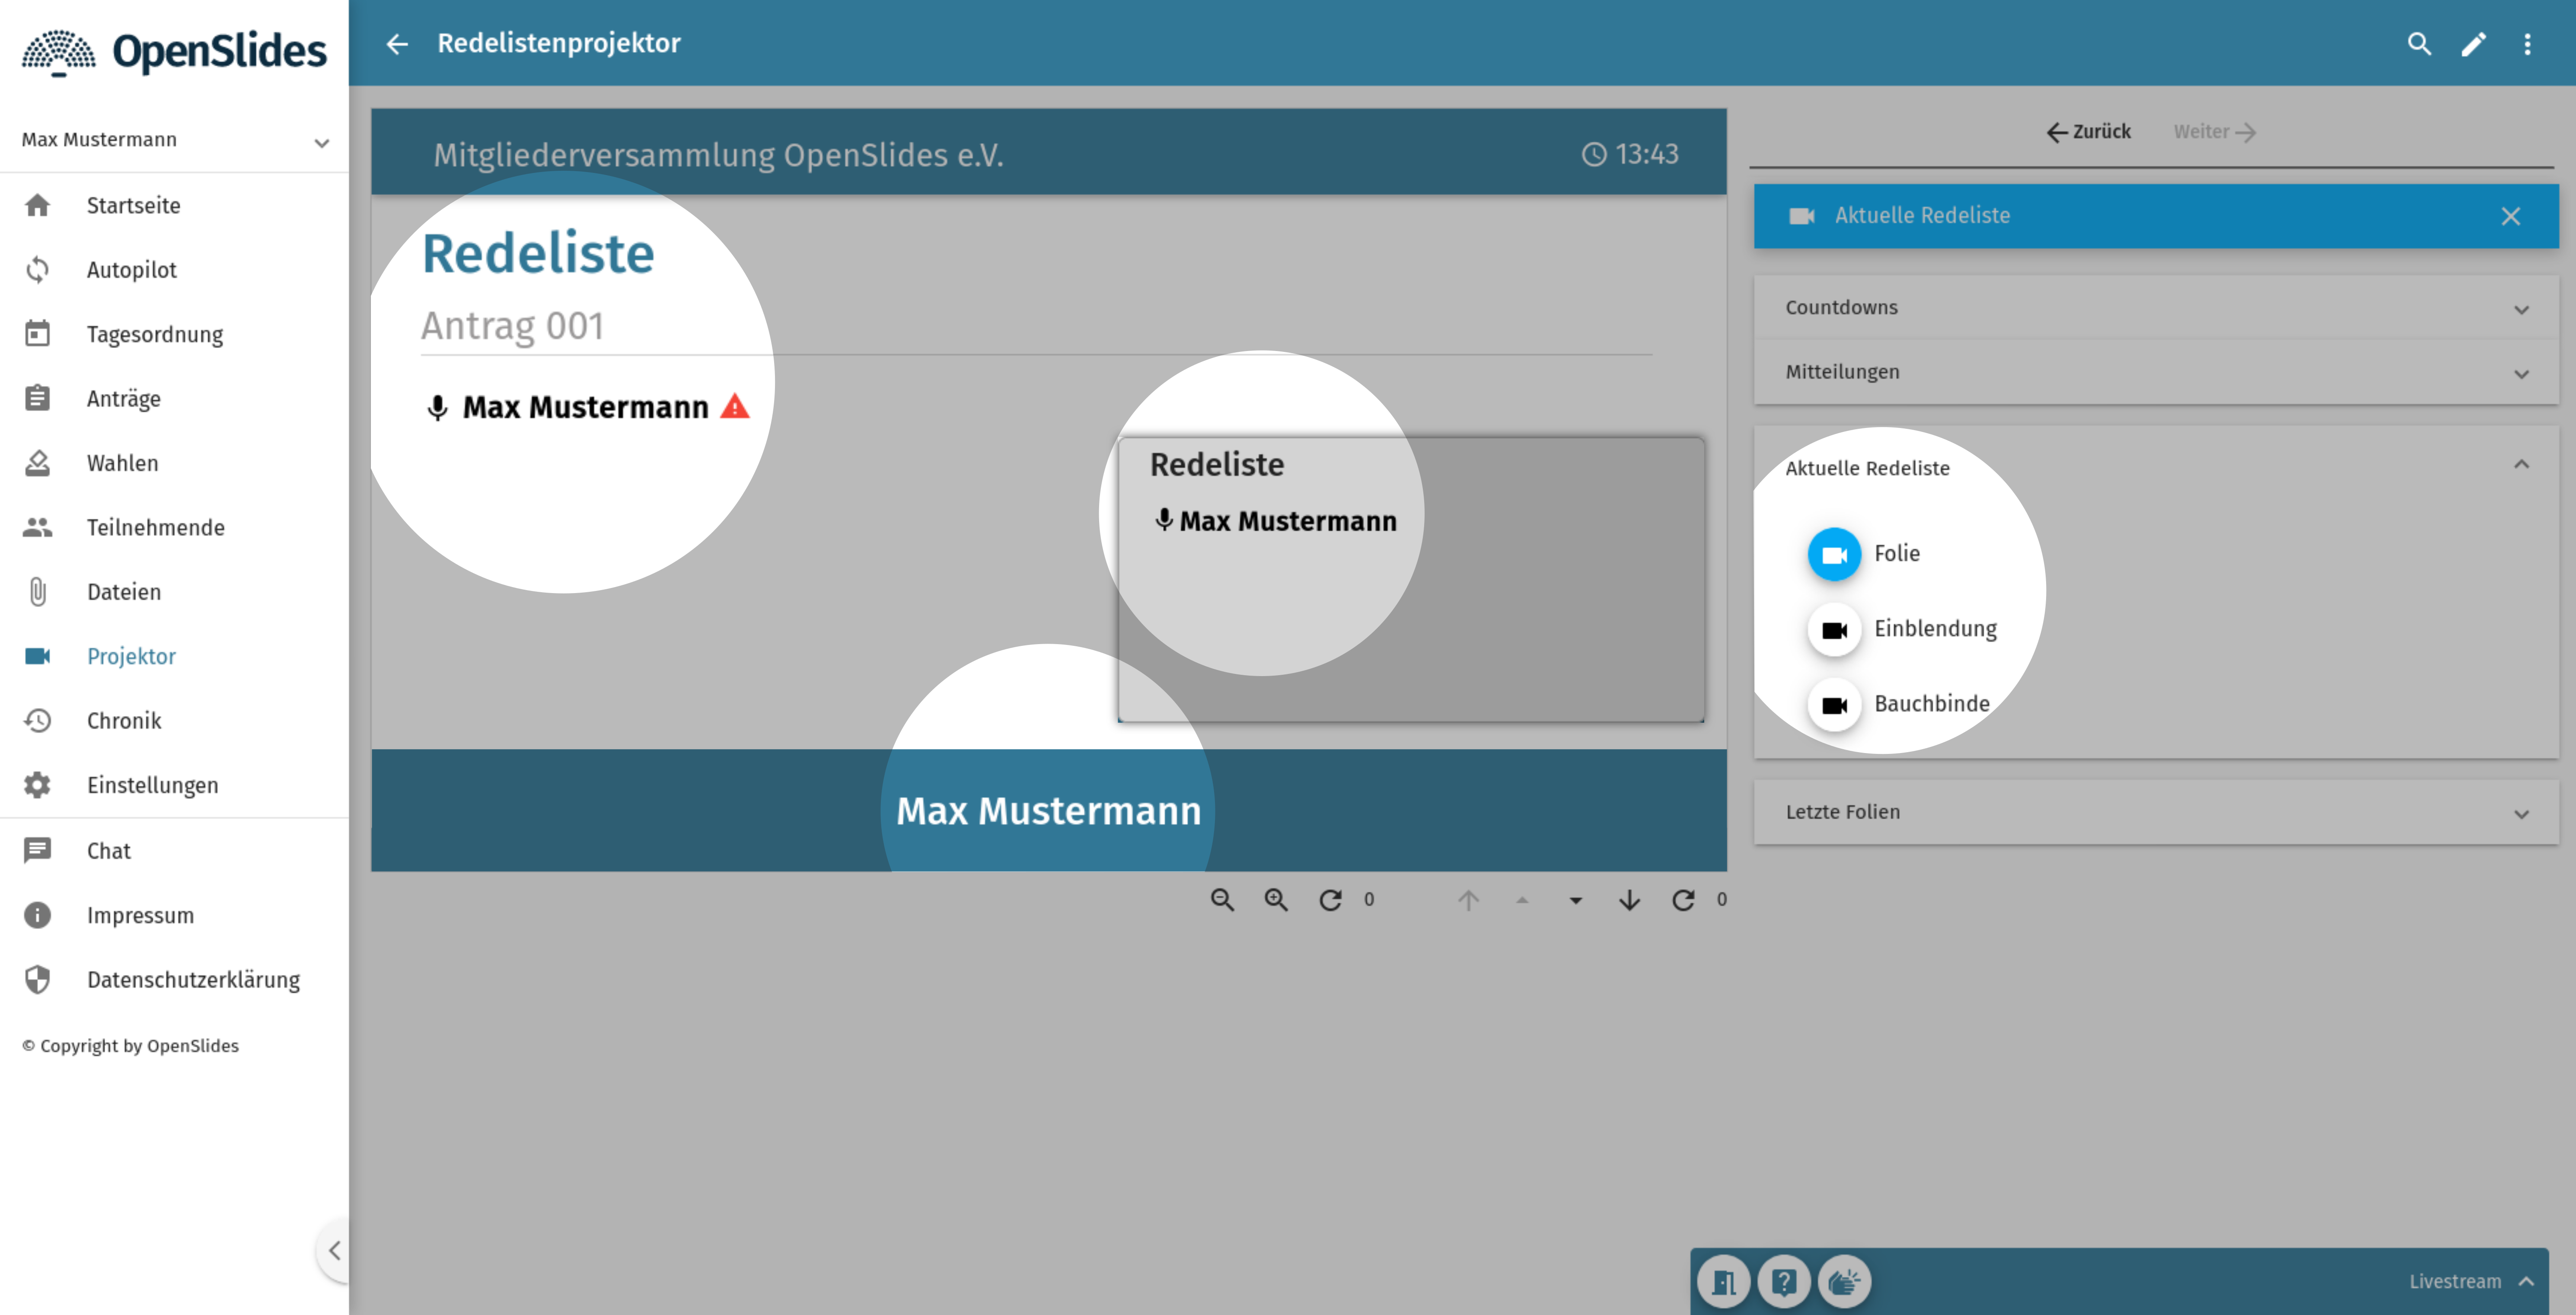Reset the projector scroll position
The height and width of the screenshot is (1315, 2576).
pyautogui.click(x=1683, y=899)
